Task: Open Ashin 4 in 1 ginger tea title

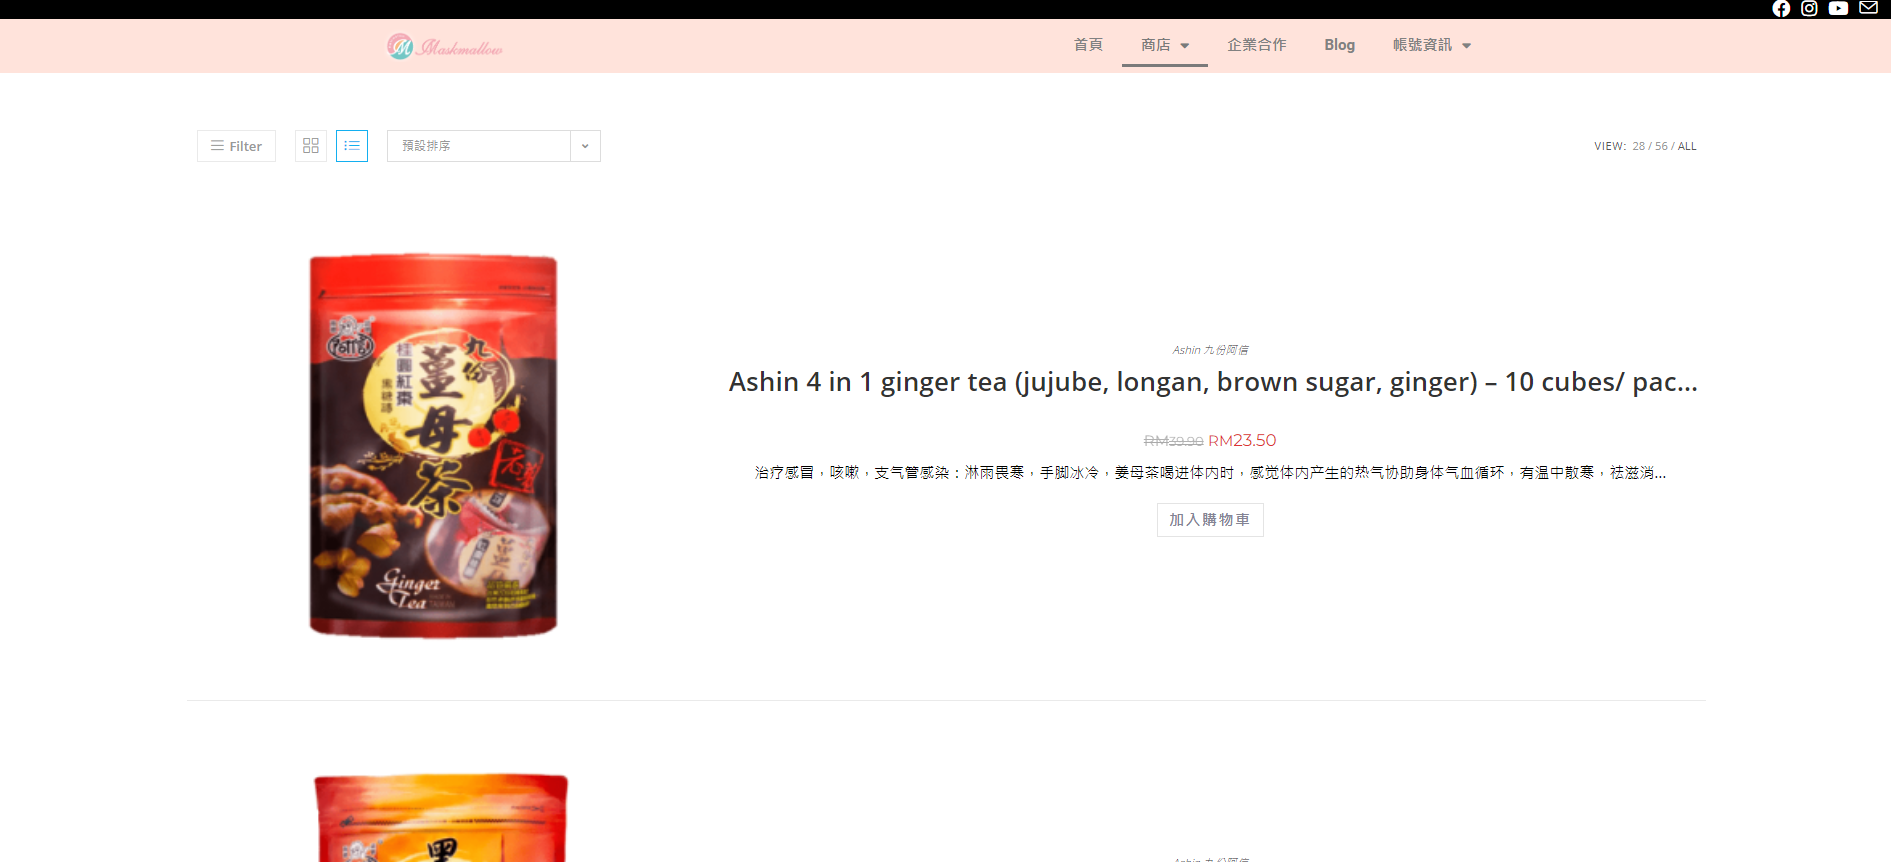Action: pos(1213,382)
